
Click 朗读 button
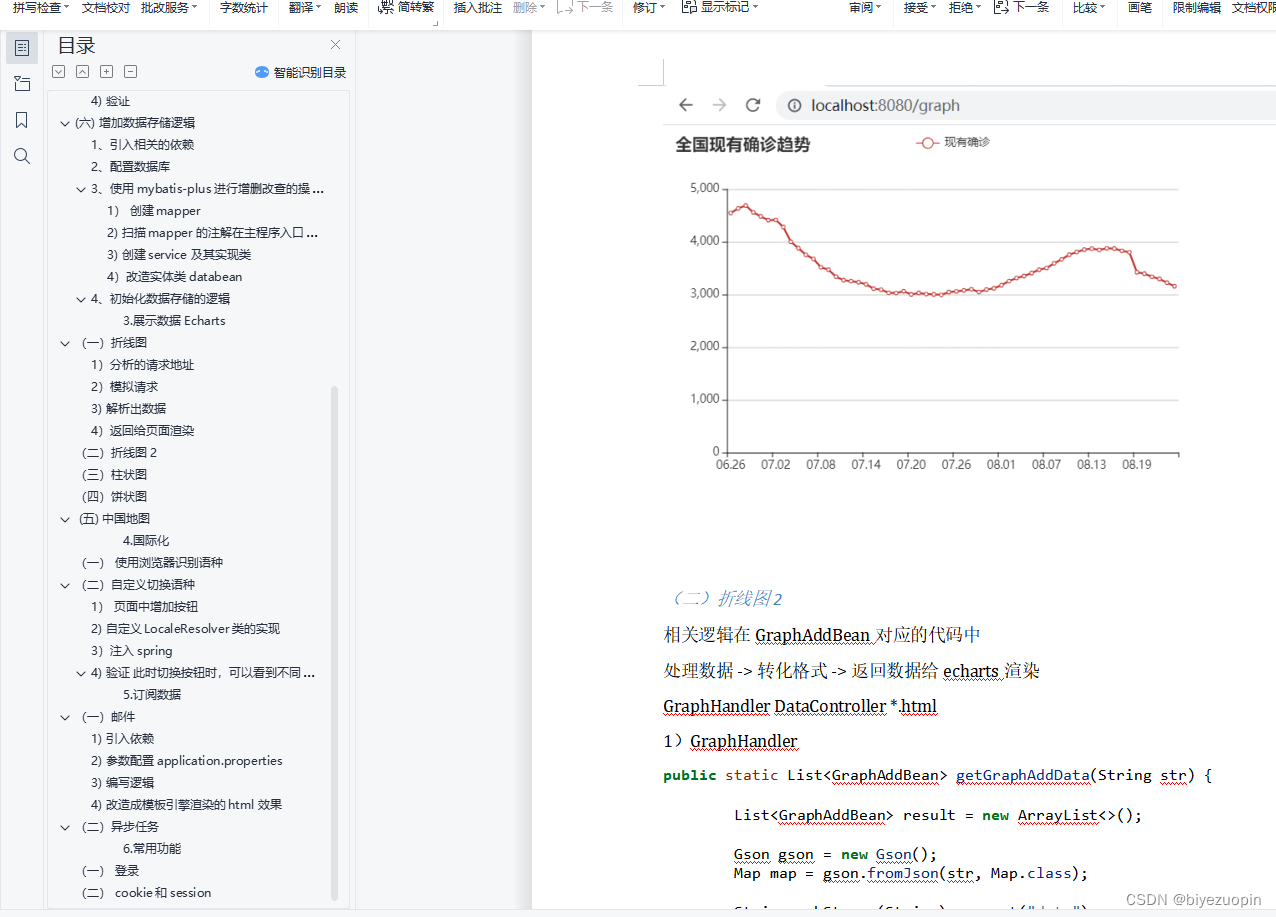[346, 8]
